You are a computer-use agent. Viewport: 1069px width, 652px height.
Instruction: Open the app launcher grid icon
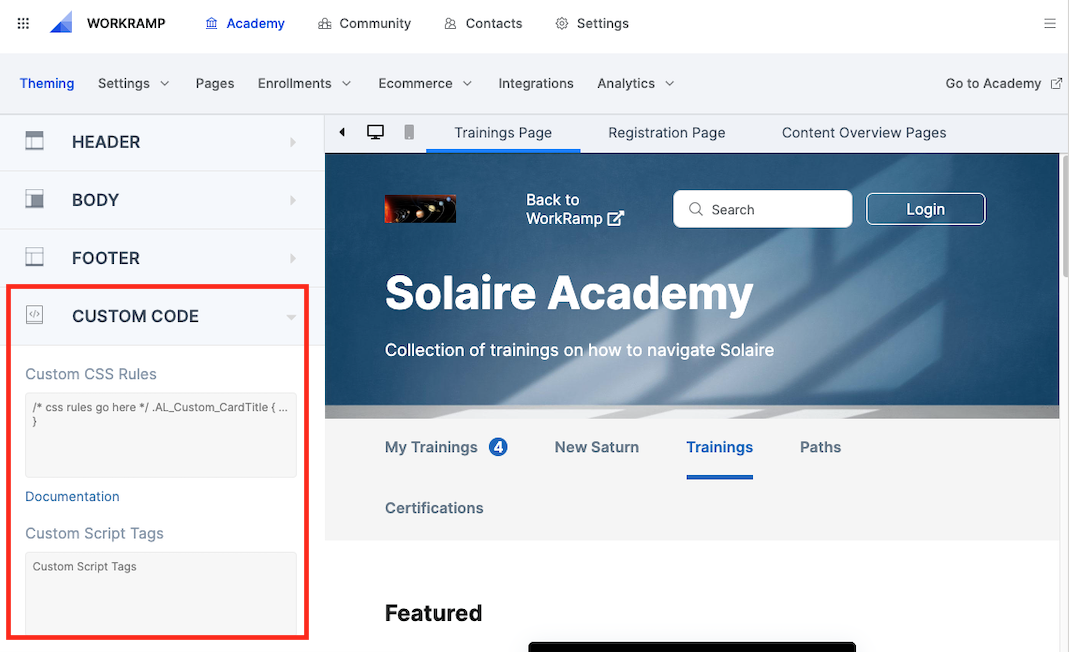coord(23,23)
